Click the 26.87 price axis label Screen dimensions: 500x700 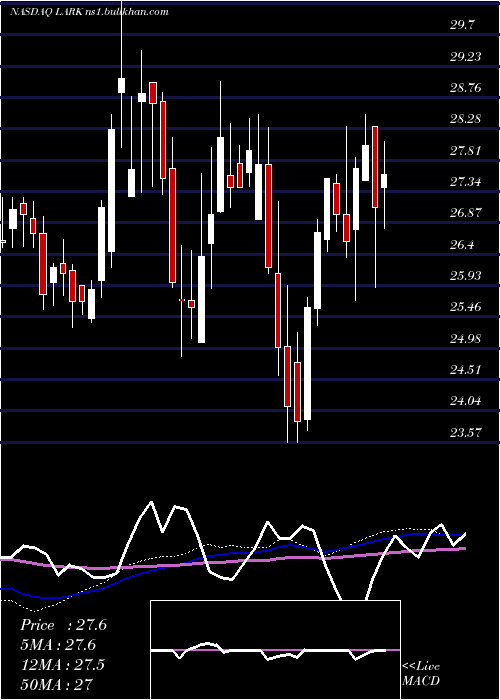coord(465,213)
